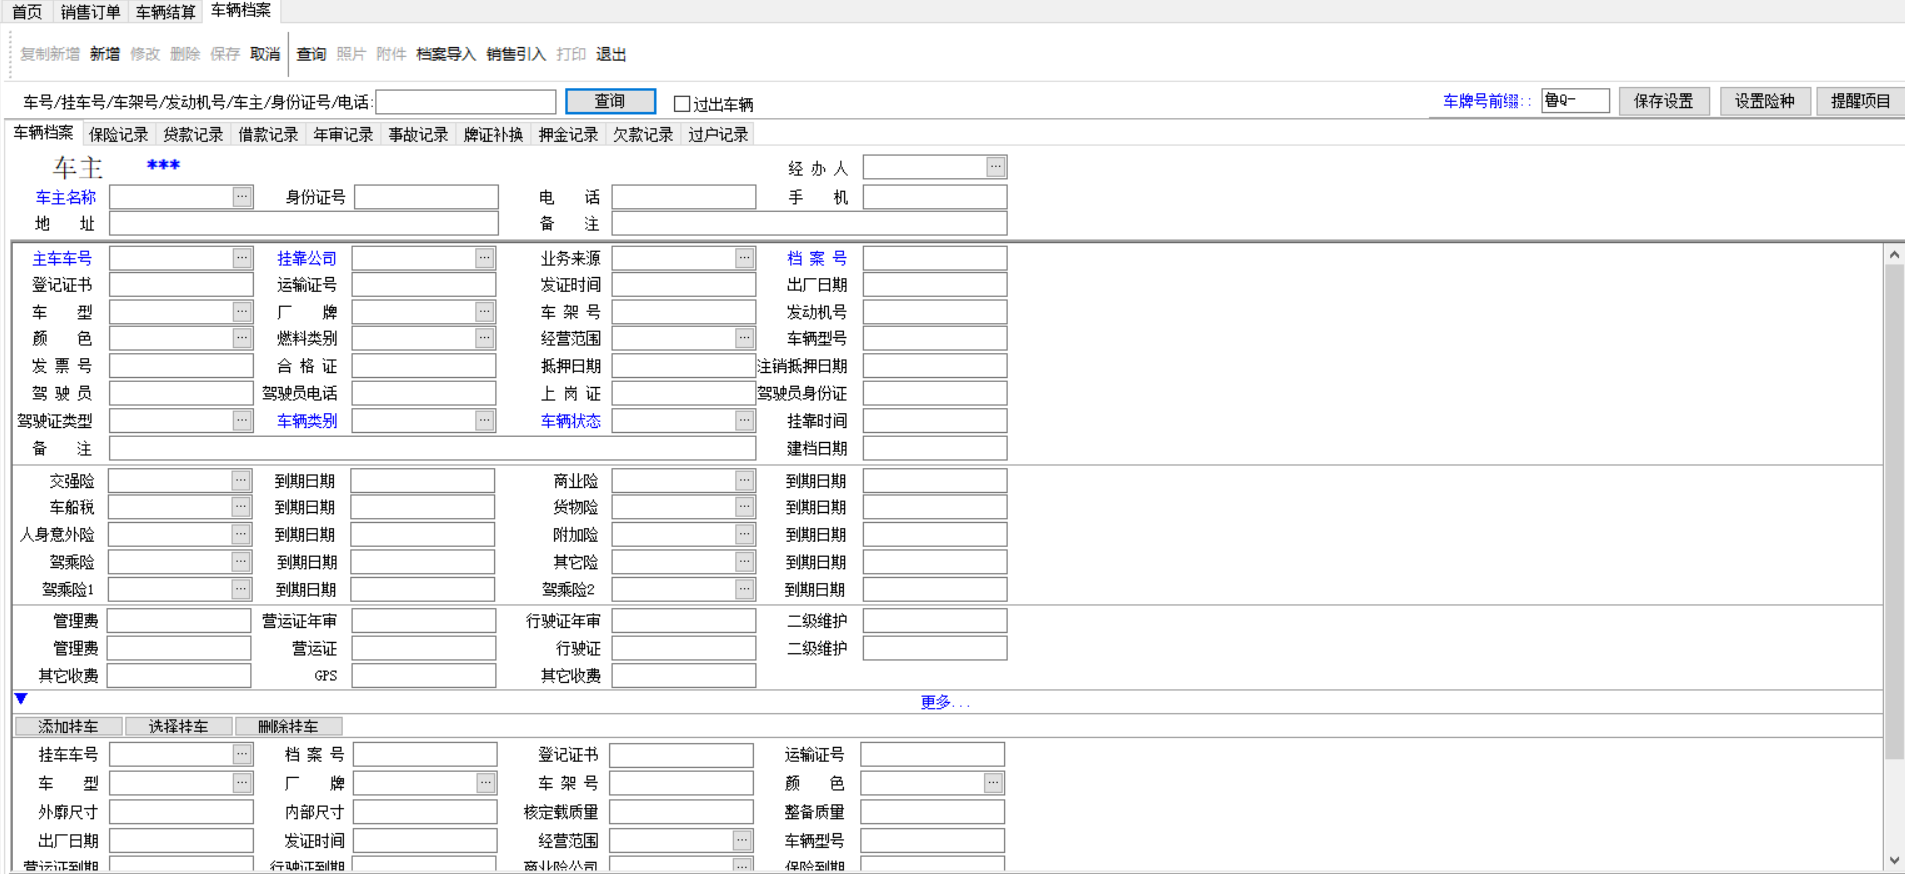This screenshot has width=1905, height=874.
Task: Open the 货物险 lookup ellipsis button
Action: [x=744, y=507]
